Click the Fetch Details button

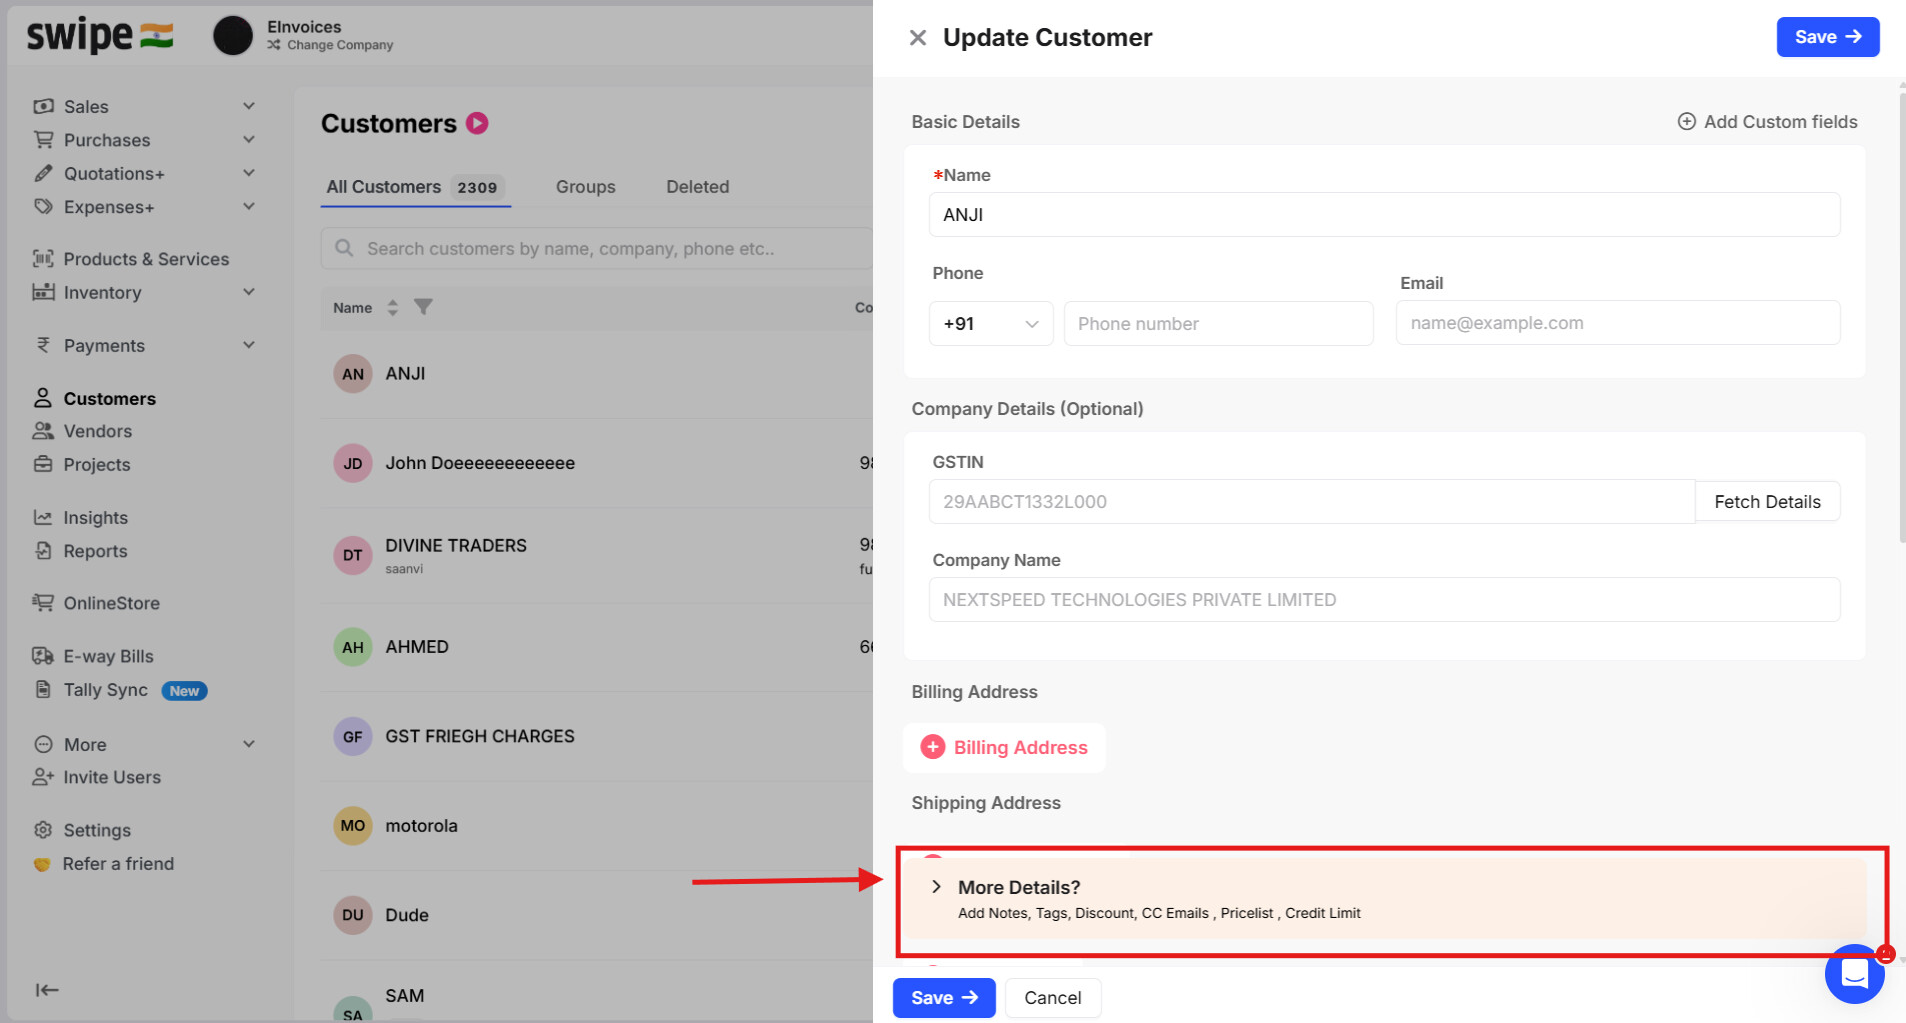tap(1767, 502)
